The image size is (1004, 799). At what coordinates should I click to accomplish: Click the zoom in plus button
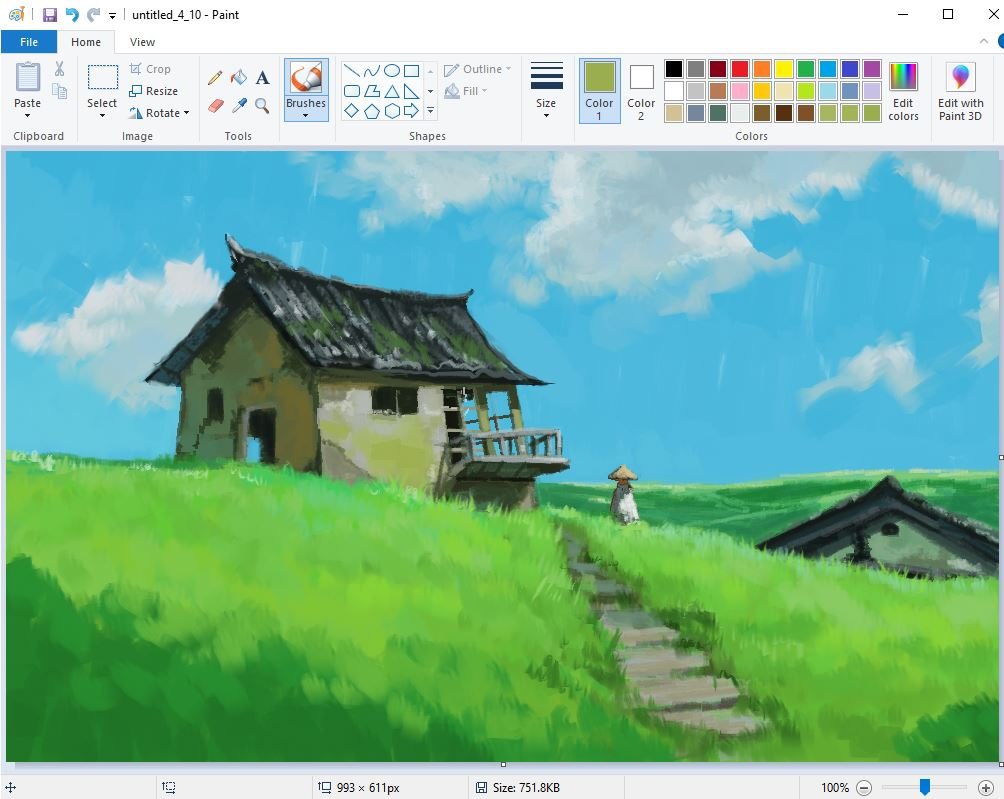[x=986, y=787]
